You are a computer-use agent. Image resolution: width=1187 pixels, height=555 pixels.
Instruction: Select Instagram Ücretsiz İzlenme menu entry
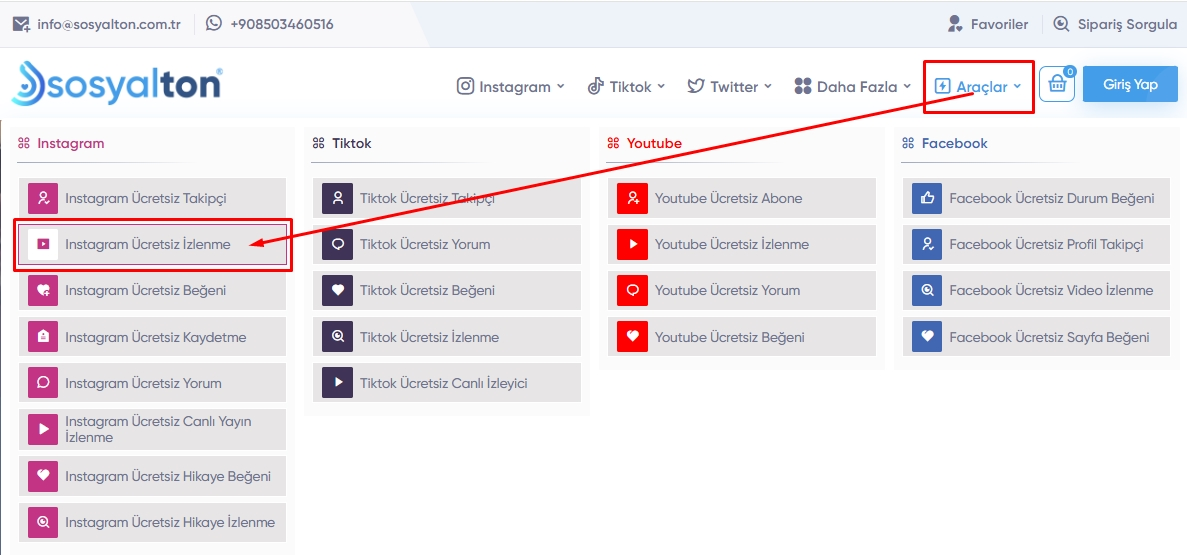(151, 245)
